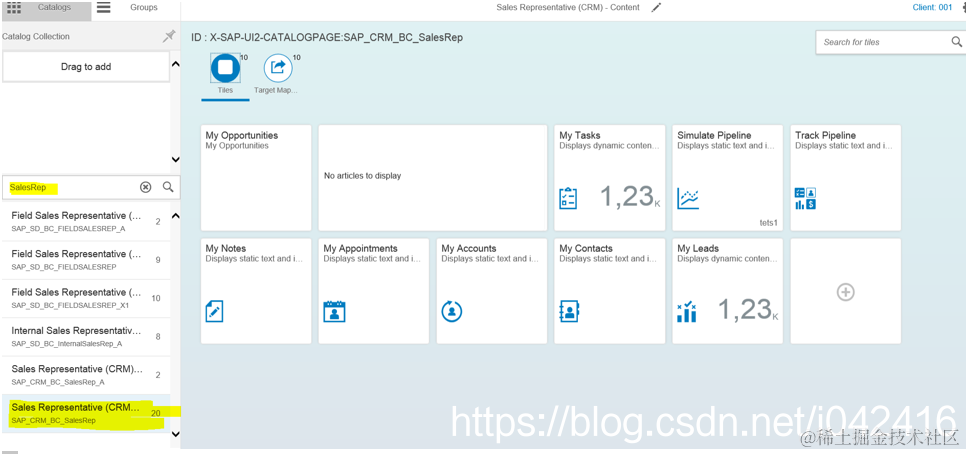Open the My Accounts tile
The image size is (966, 454).
click(492, 291)
